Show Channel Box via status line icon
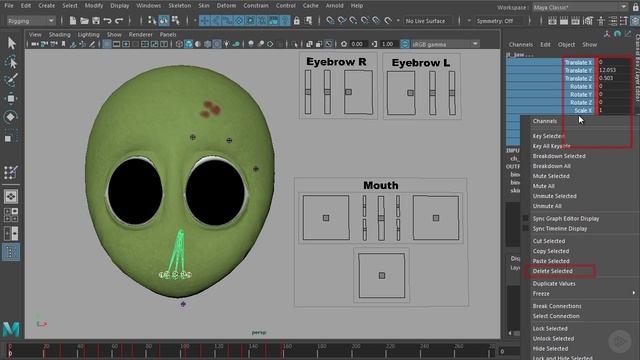The height and width of the screenshot is (360, 640). [x=635, y=21]
